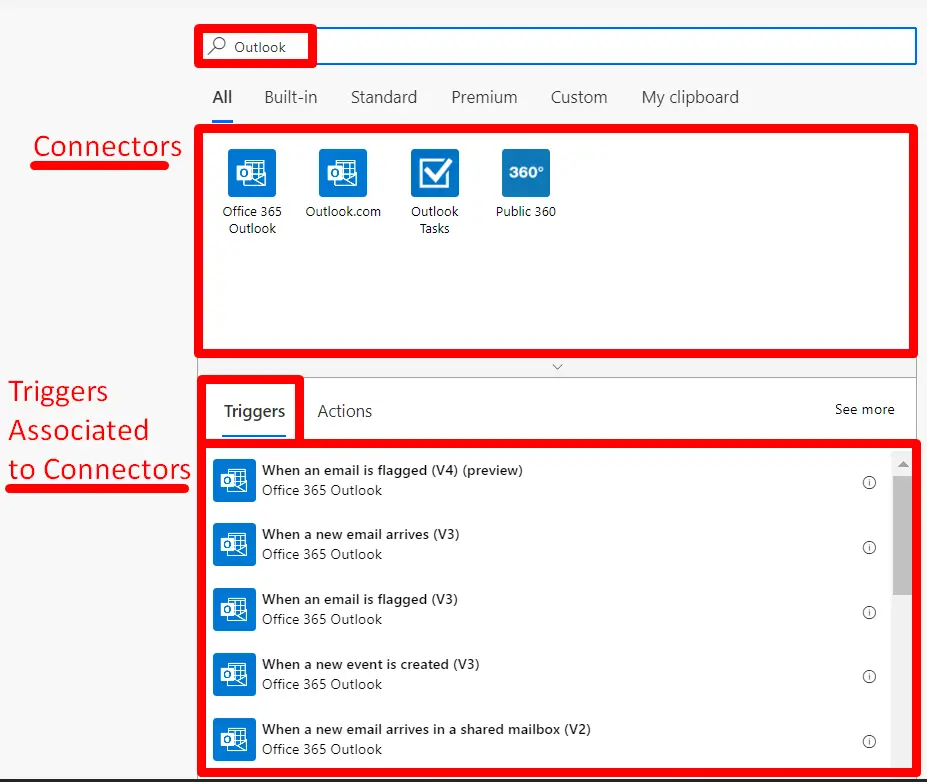Viewport: 927px width, 782px height.
Task: Switch to the Premium tab
Action: coord(484,97)
